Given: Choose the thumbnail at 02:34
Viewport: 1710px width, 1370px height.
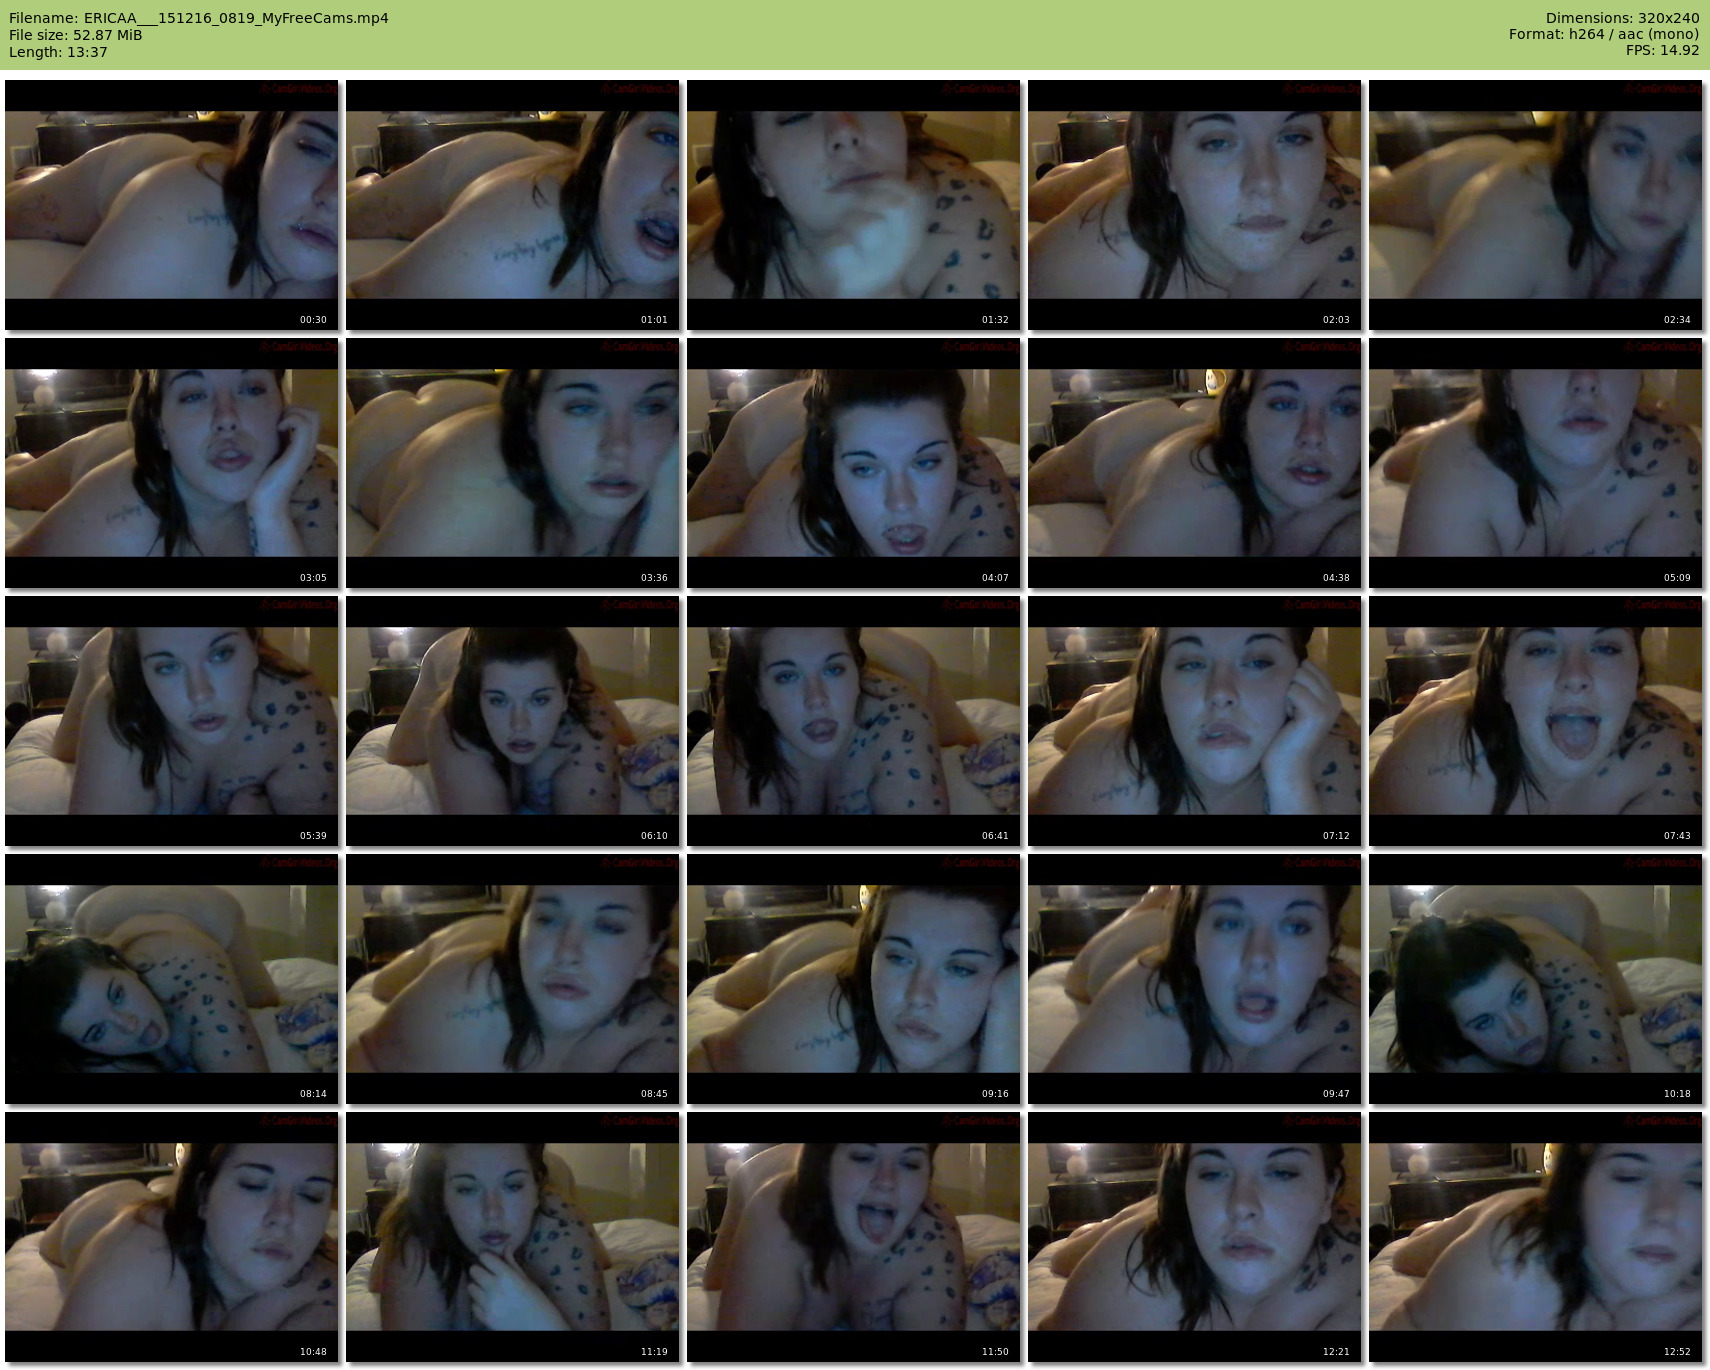Looking at the screenshot, I should (1536, 205).
